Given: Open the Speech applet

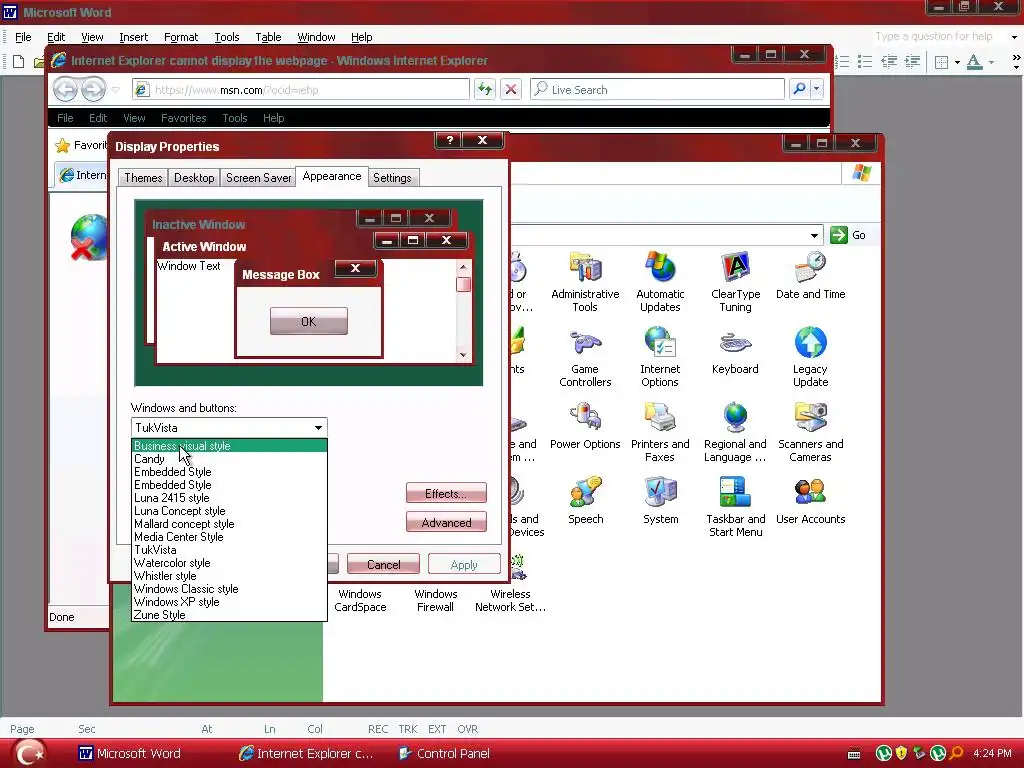Looking at the screenshot, I should [585, 501].
